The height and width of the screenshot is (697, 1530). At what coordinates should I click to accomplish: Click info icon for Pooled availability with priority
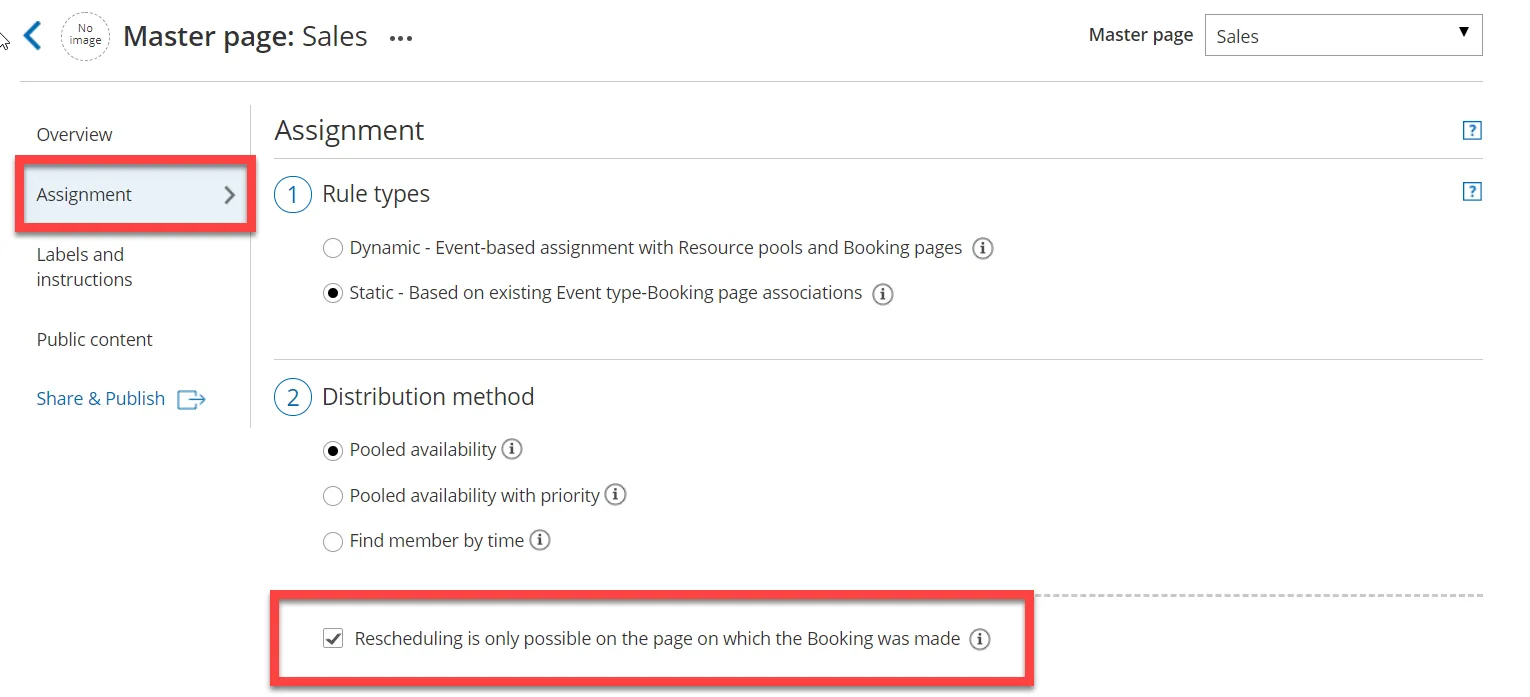pyautogui.click(x=616, y=494)
